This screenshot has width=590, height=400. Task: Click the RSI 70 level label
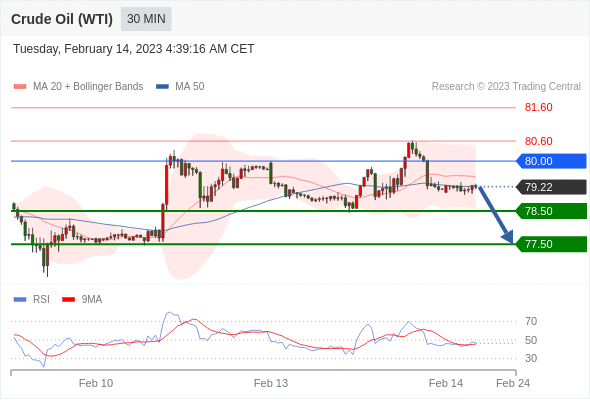[x=531, y=321]
